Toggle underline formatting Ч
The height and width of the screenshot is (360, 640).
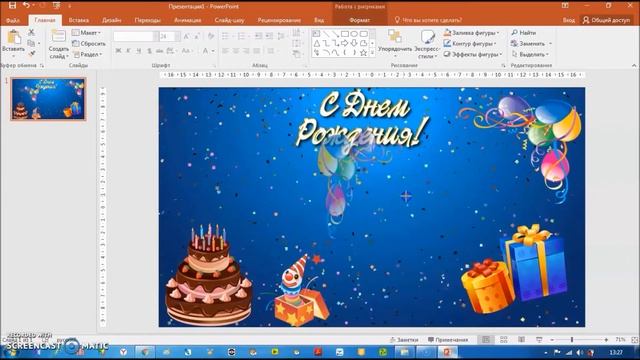(x=139, y=51)
